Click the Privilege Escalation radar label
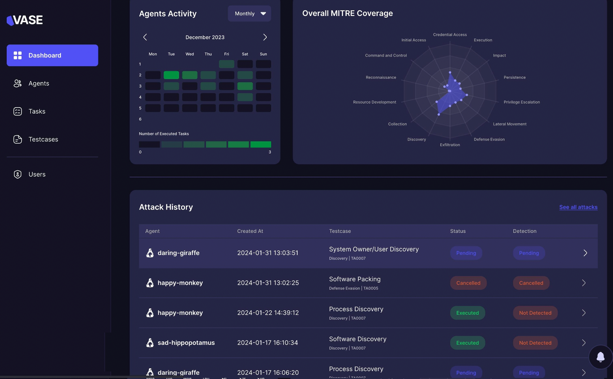This screenshot has height=379, width=613. click(522, 102)
